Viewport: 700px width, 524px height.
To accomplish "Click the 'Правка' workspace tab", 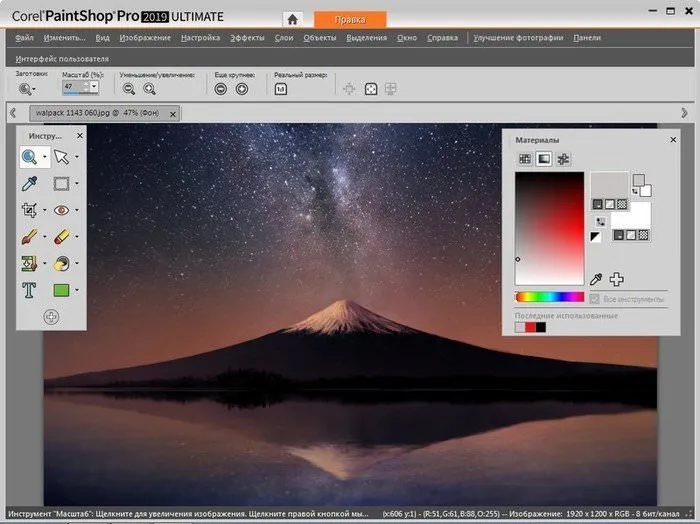I will (349, 19).
